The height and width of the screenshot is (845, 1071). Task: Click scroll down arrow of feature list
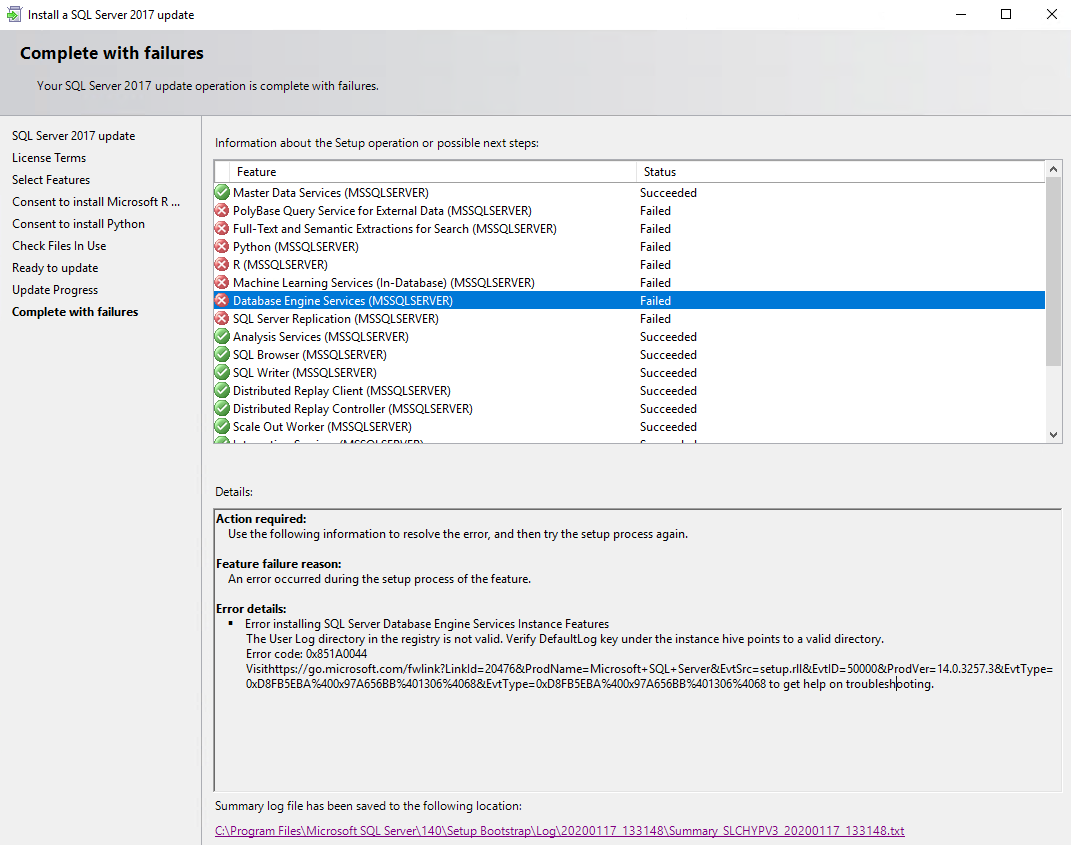click(1053, 434)
